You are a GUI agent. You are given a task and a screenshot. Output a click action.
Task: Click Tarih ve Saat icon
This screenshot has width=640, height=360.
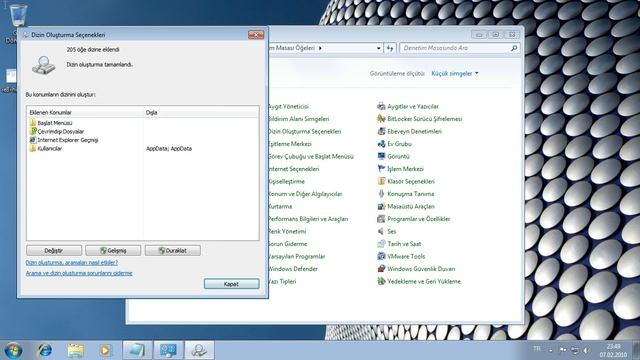381,244
